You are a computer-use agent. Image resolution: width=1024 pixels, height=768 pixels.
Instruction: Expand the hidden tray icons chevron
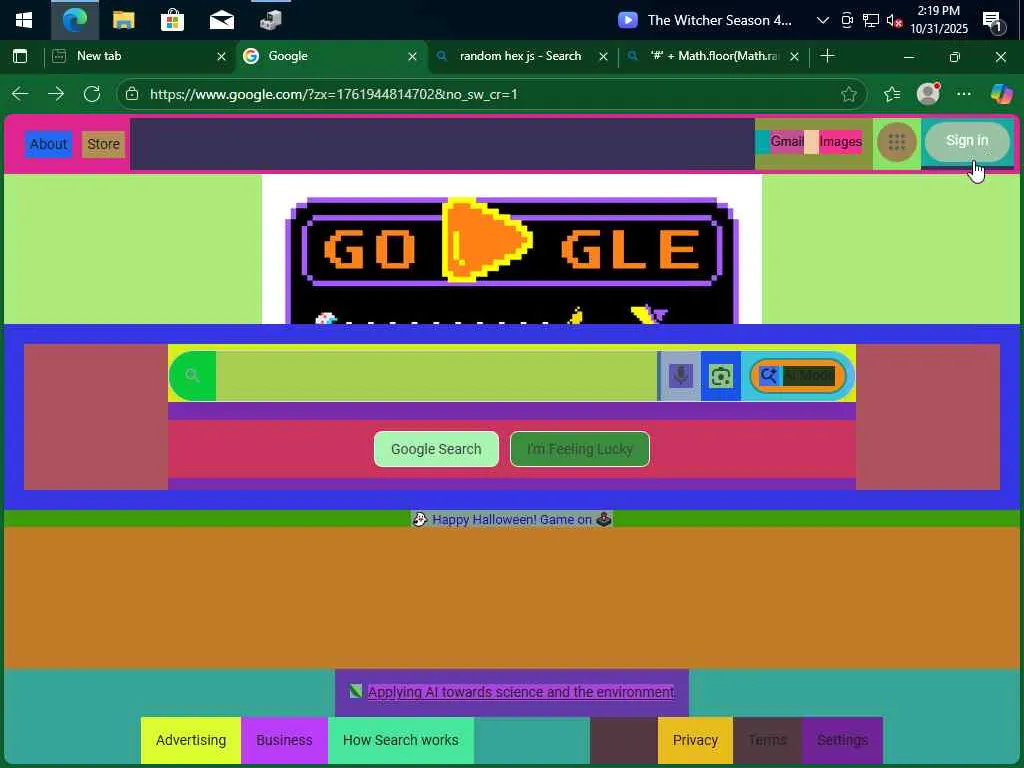click(x=823, y=20)
